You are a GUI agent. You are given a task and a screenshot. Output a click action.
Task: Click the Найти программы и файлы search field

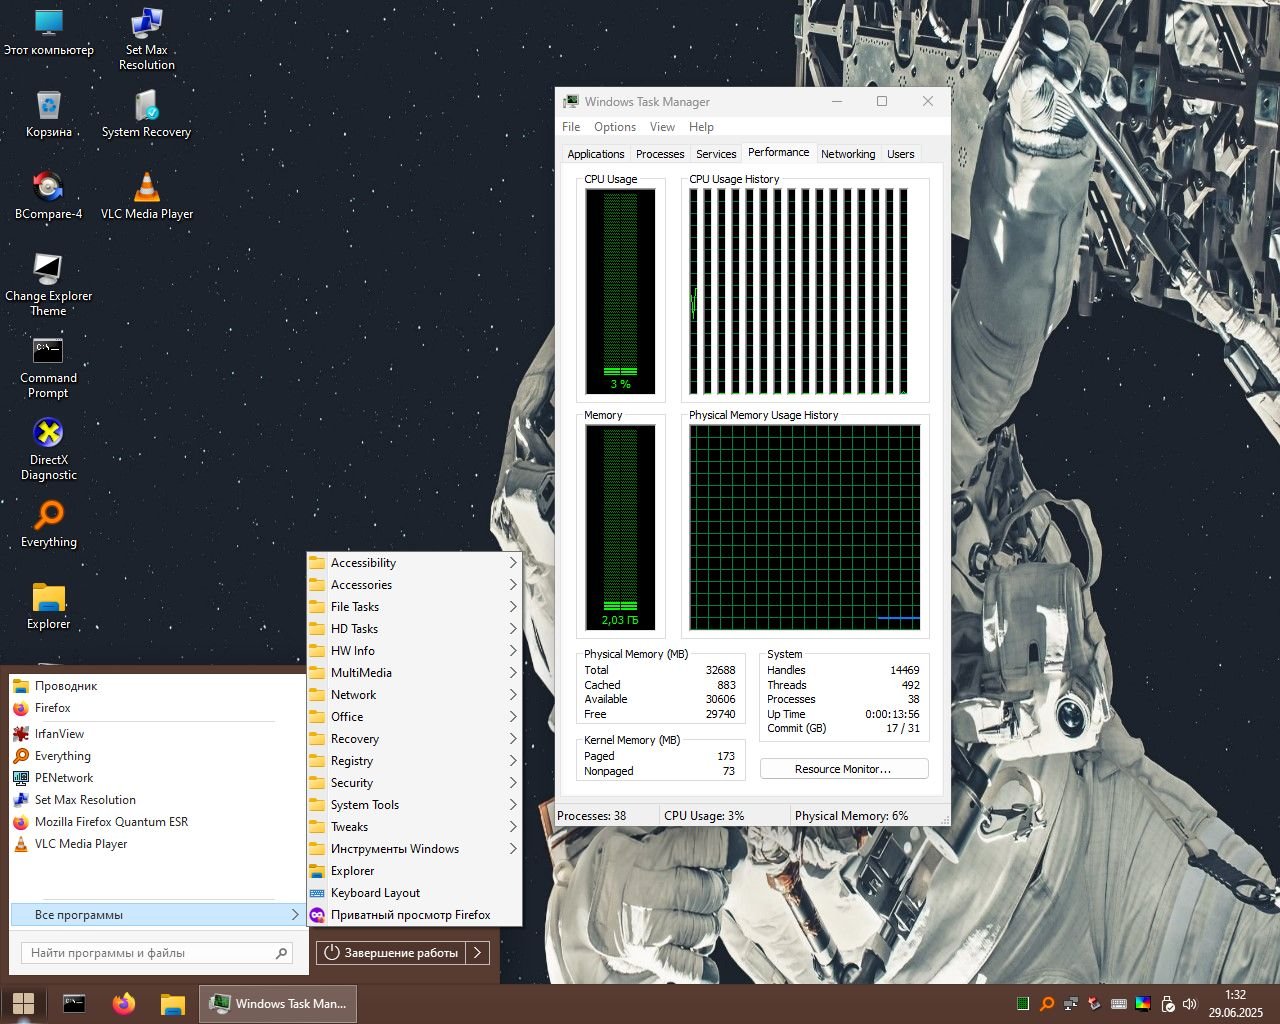pyautogui.click(x=148, y=953)
